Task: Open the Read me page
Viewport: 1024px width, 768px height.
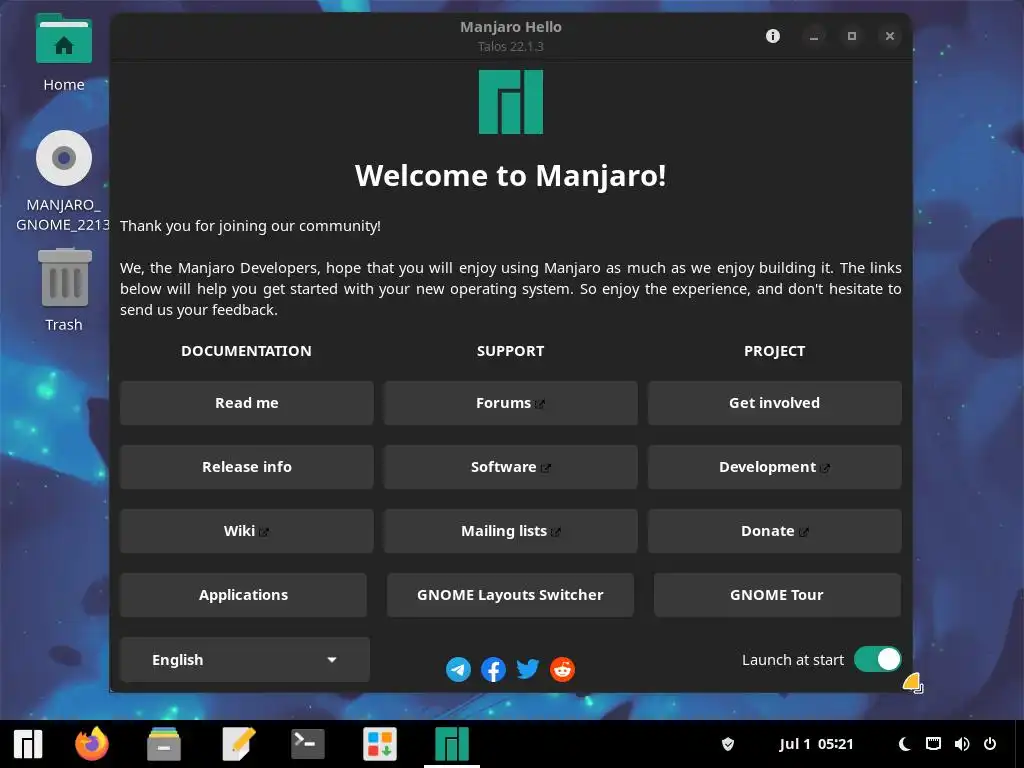Action: point(247,403)
